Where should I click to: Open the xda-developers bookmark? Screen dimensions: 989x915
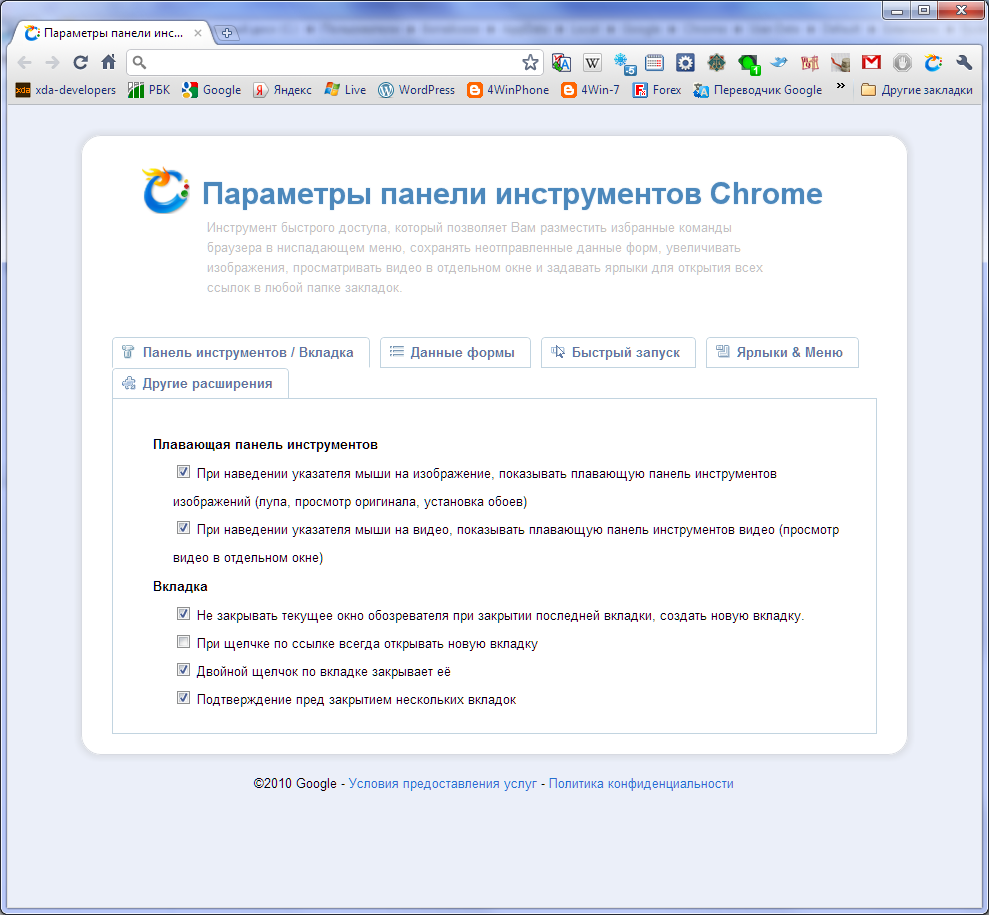click(66, 90)
